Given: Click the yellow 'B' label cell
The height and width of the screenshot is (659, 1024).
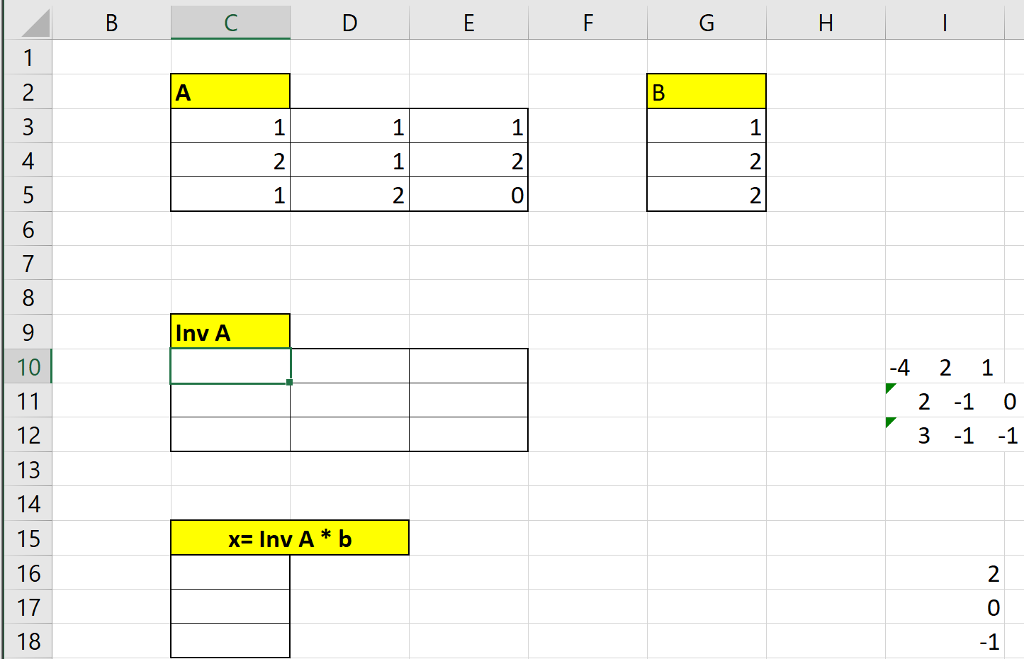Looking at the screenshot, I should pos(707,91).
